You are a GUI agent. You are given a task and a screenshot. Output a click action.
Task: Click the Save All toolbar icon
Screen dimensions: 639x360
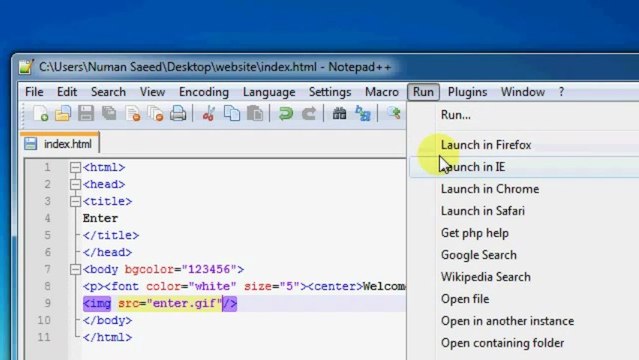tap(109, 113)
